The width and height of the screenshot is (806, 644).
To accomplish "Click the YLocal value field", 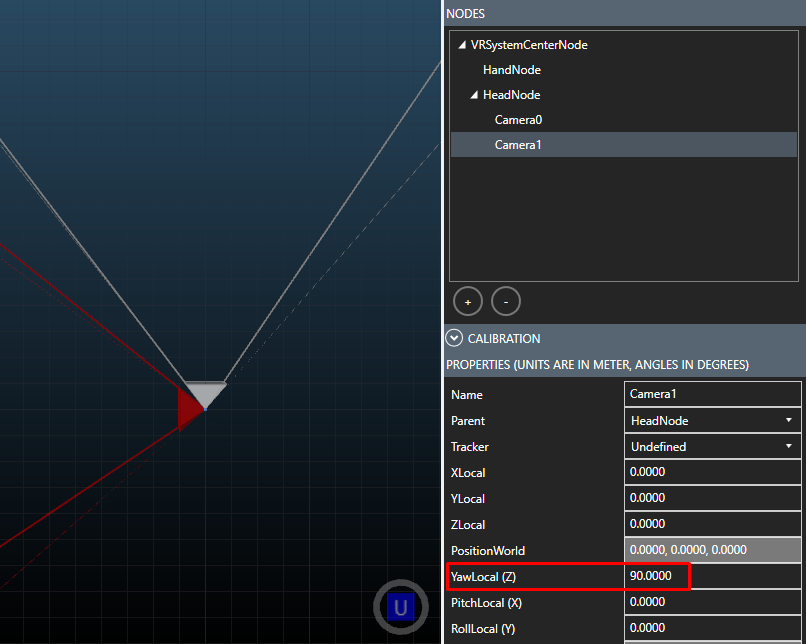I will [712, 498].
